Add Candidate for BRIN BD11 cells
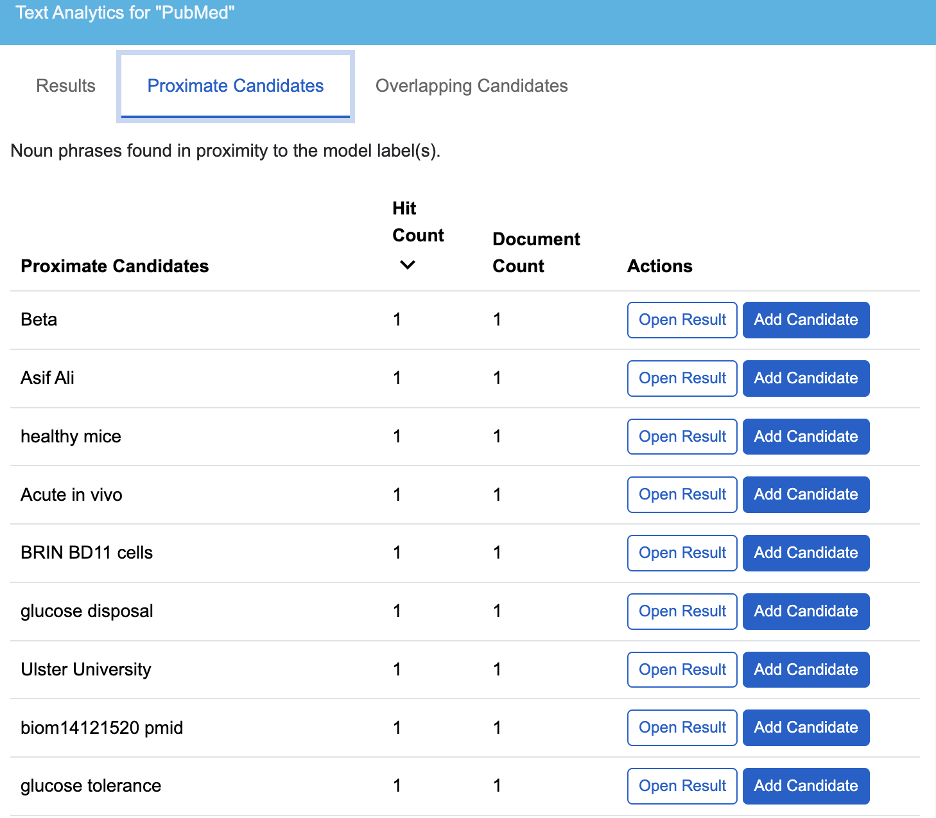 [806, 553]
